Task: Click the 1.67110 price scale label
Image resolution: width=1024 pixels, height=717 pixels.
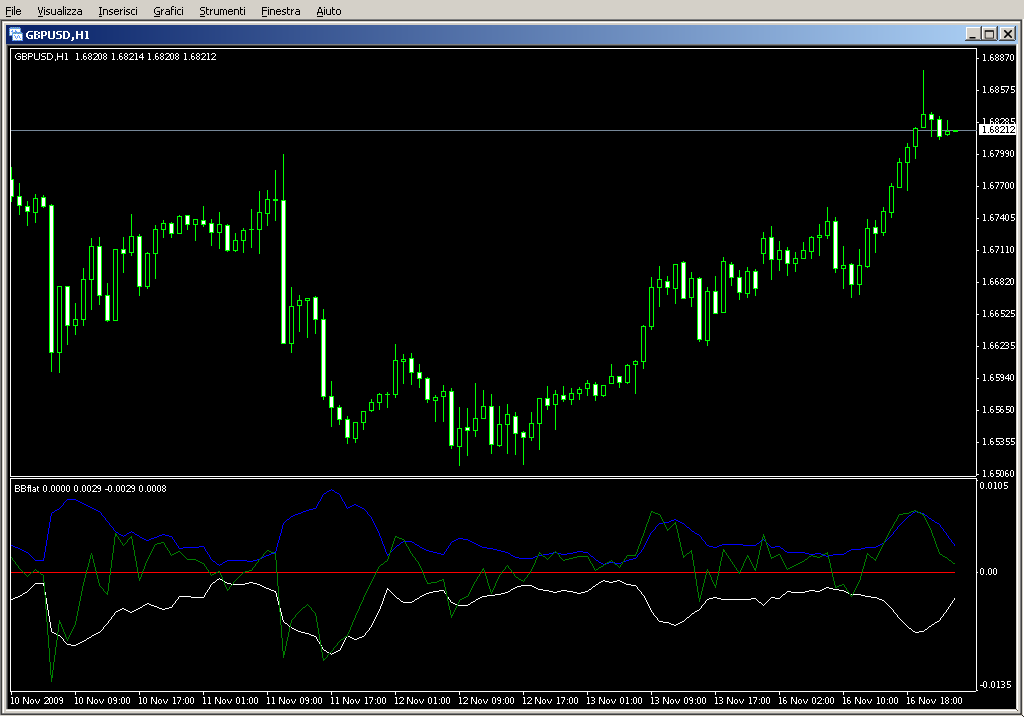Action: click(999, 249)
